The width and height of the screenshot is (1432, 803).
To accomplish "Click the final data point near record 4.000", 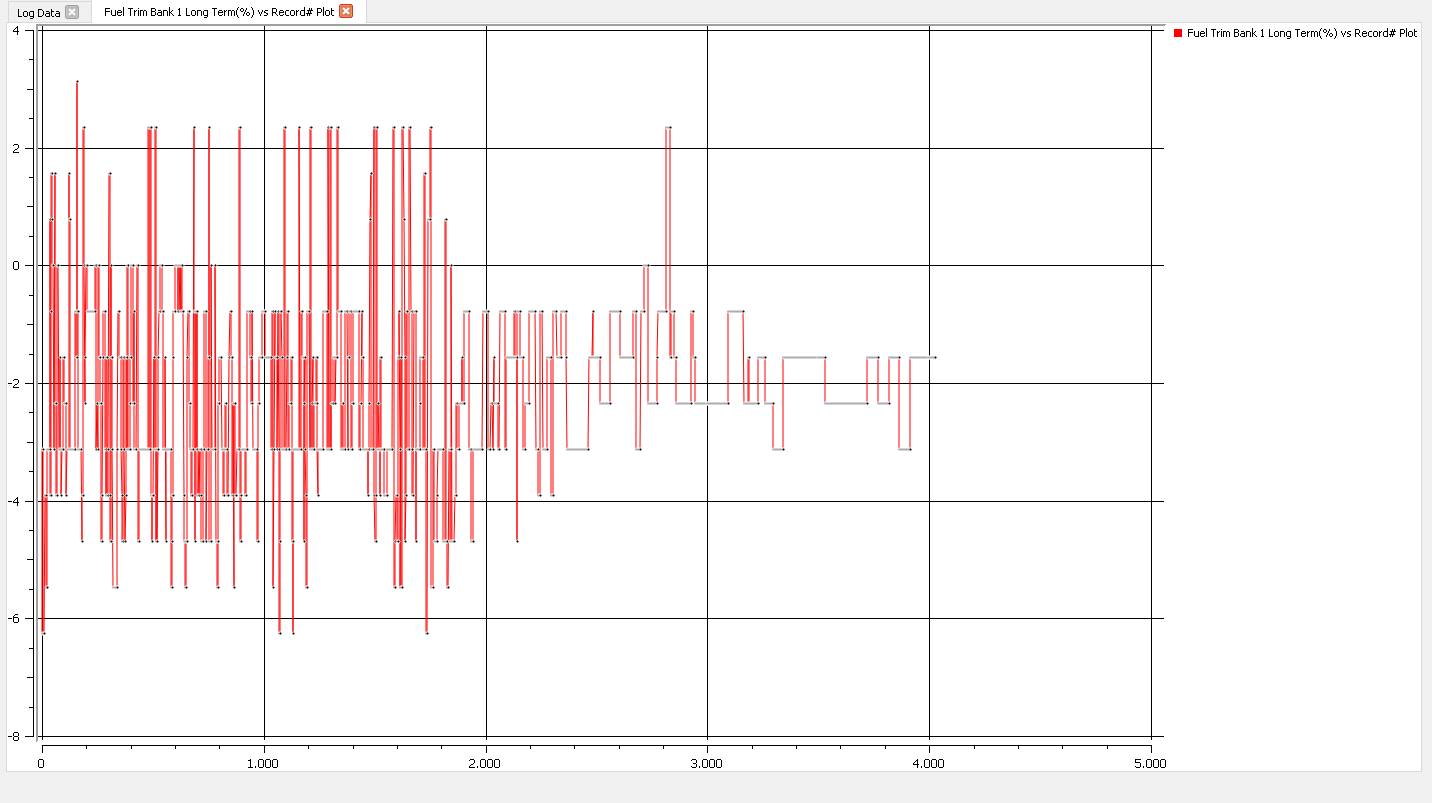I will 934,357.
